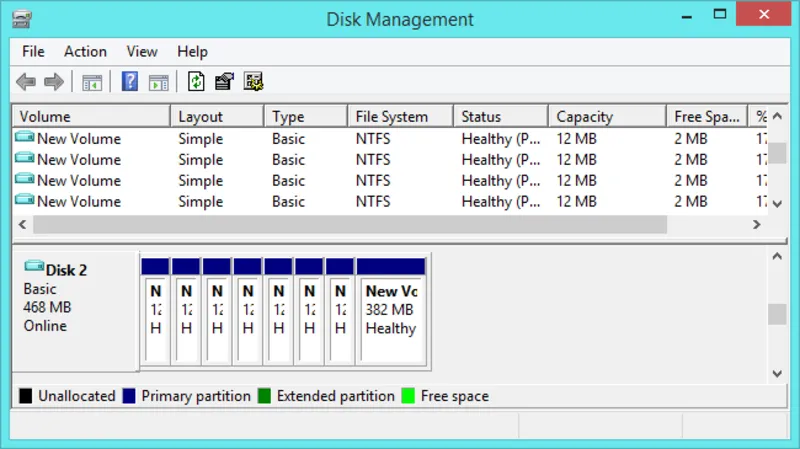Click the Forward arrow in the toolbar
Viewport: 800px width, 449px height.
click(x=54, y=82)
